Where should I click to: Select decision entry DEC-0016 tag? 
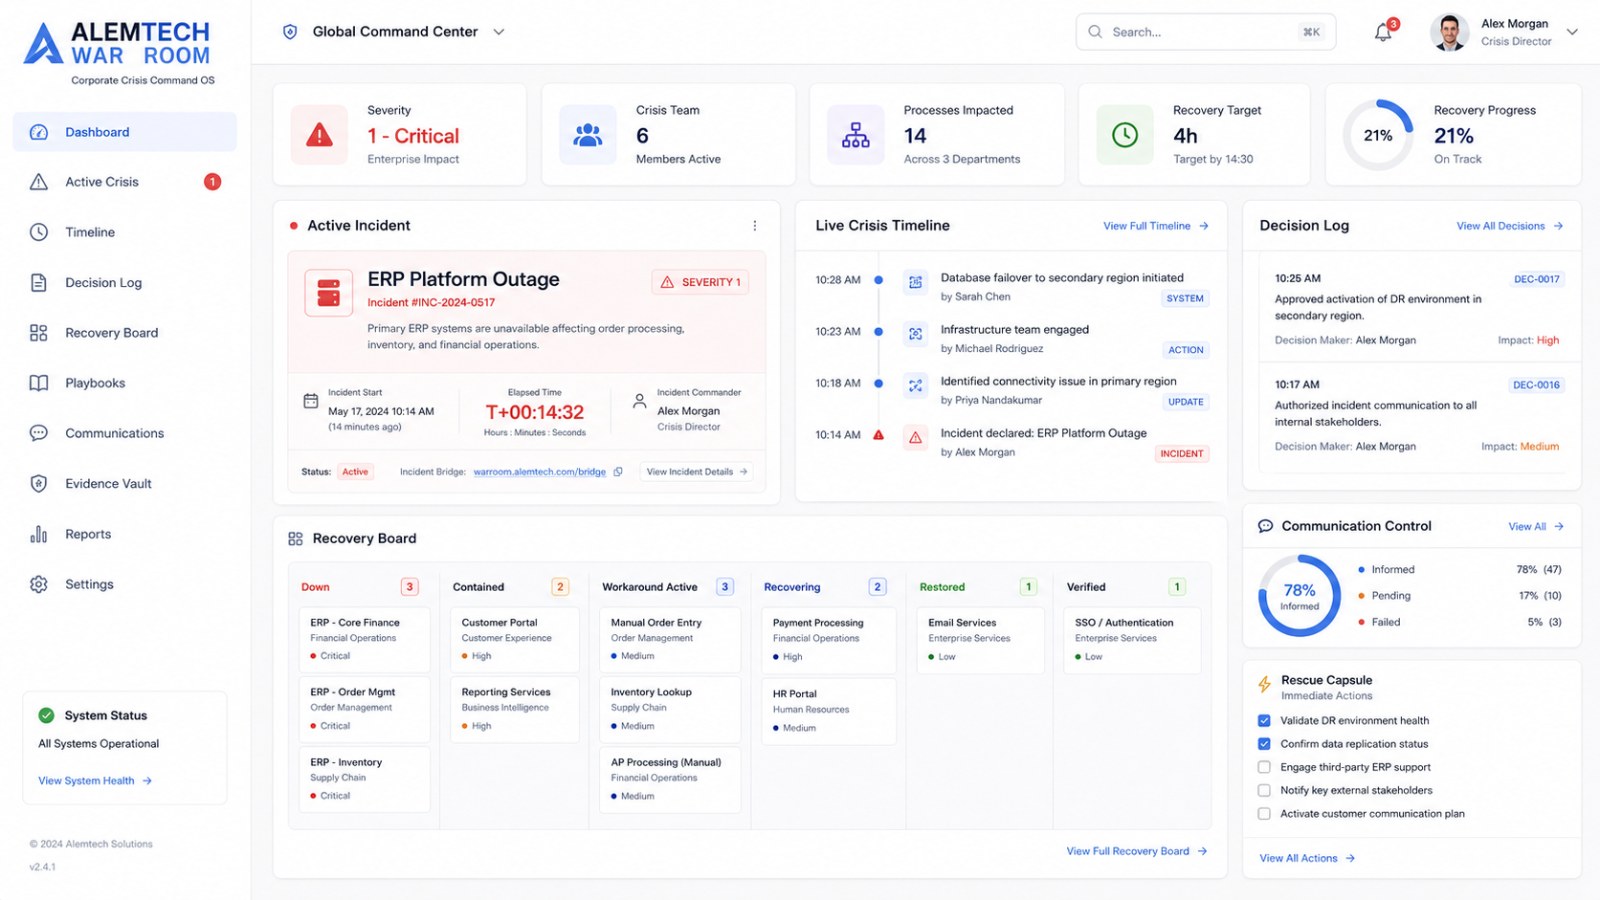point(1536,385)
